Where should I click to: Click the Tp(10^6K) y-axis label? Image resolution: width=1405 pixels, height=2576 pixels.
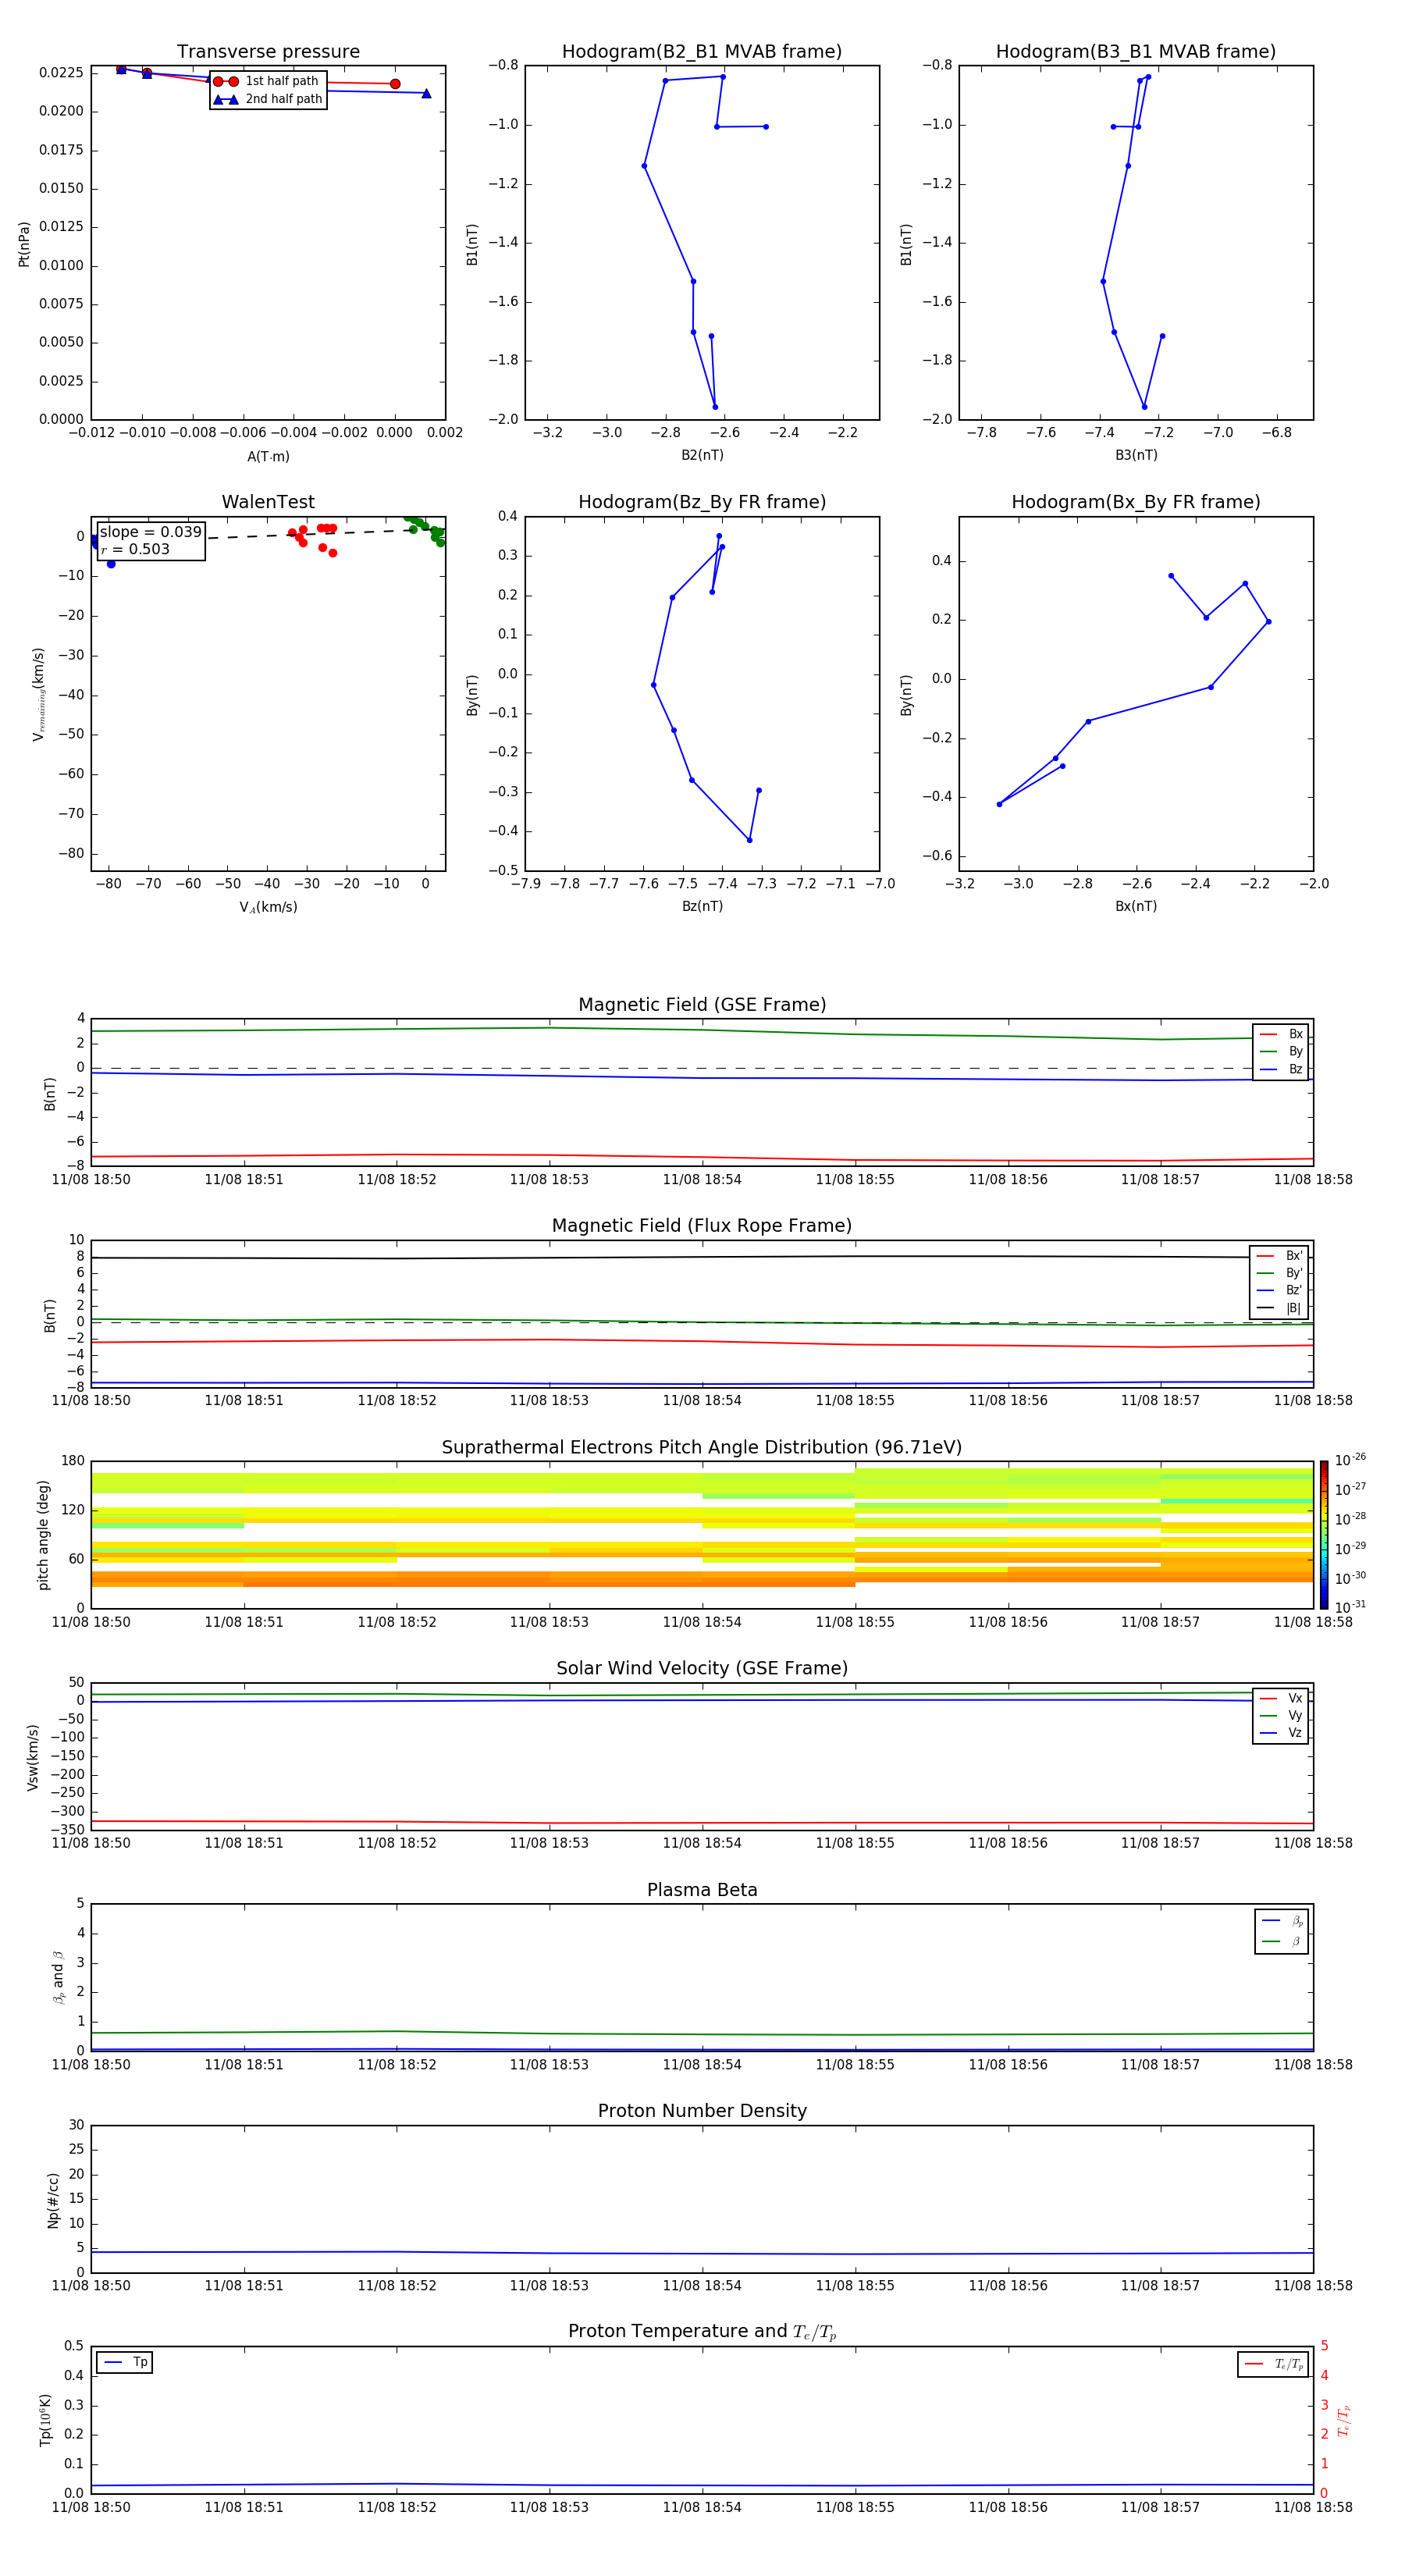45,2420
